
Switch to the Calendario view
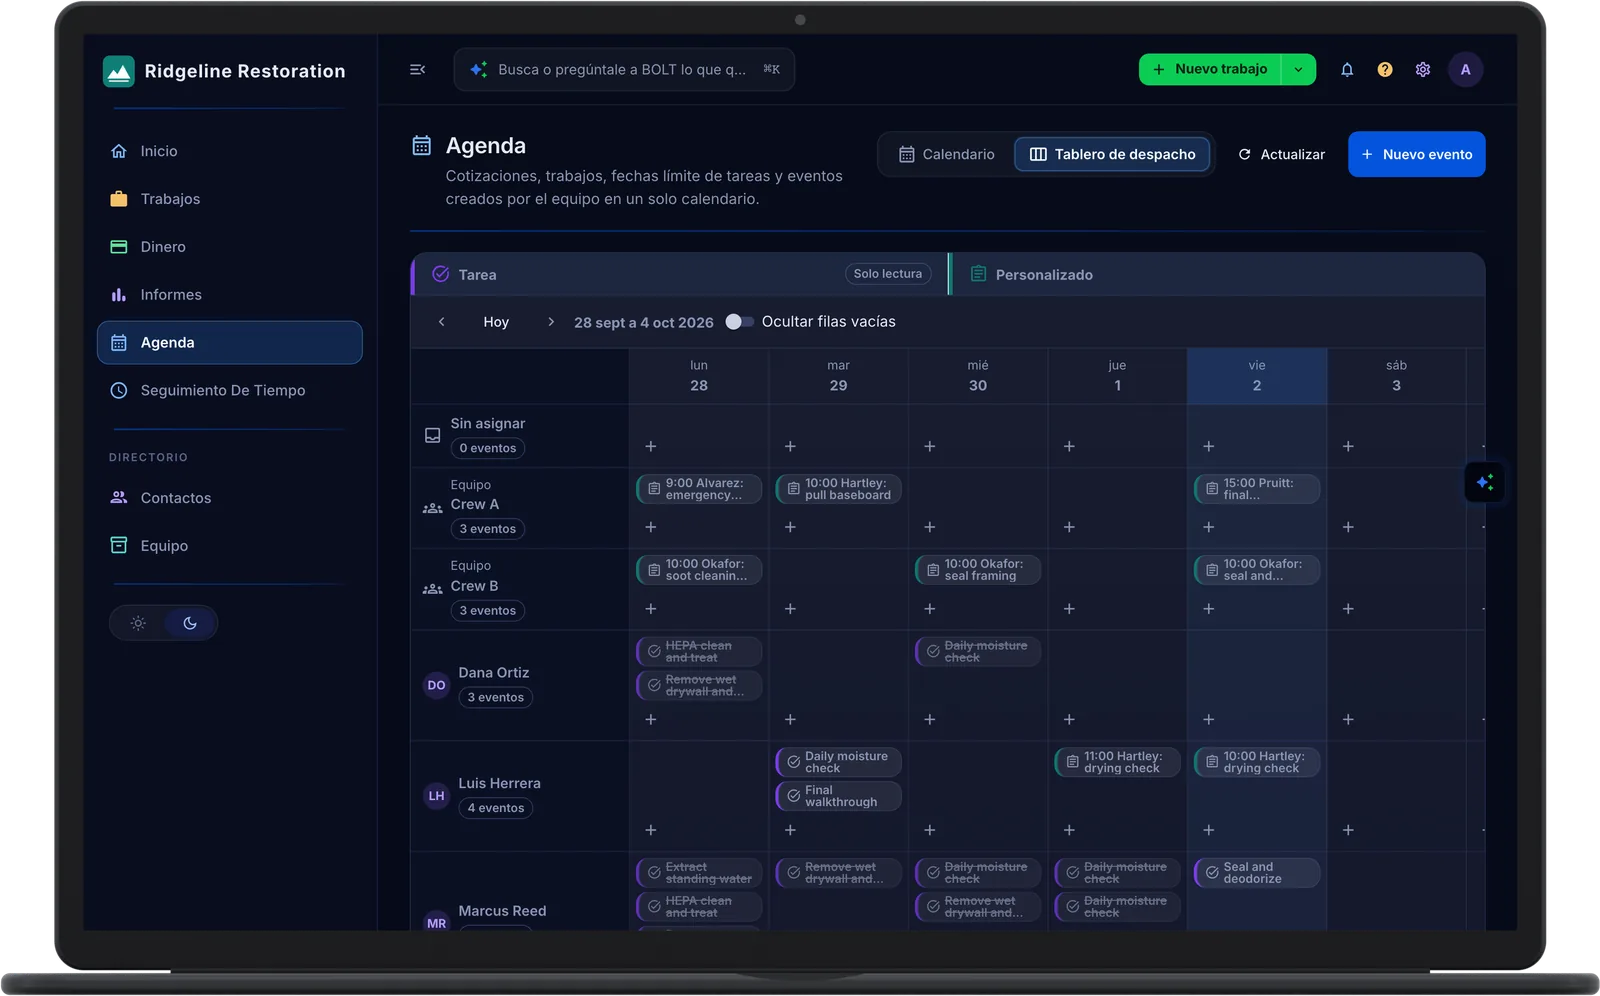[947, 154]
